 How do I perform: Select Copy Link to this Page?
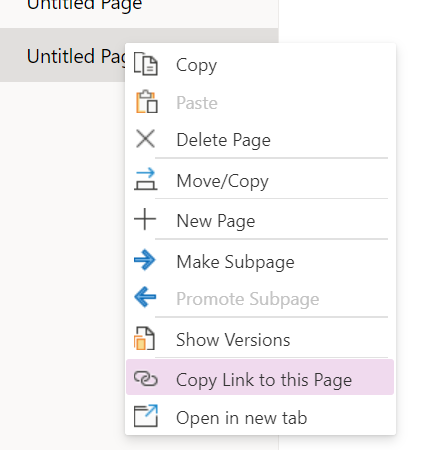tap(260, 377)
